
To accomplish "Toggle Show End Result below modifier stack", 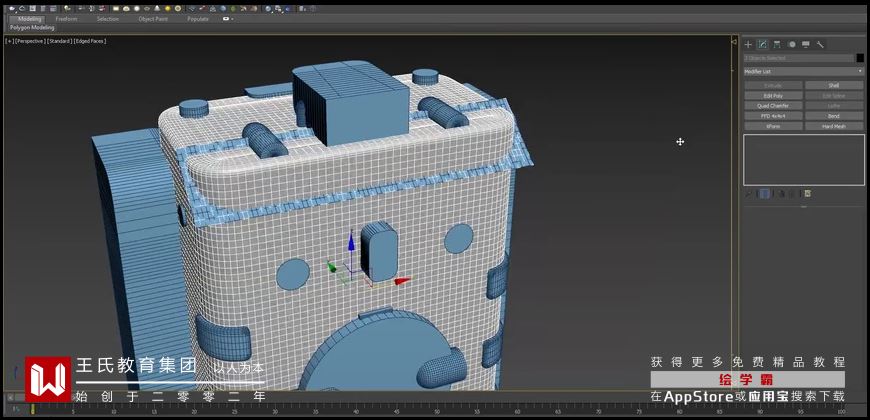I will pos(765,194).
